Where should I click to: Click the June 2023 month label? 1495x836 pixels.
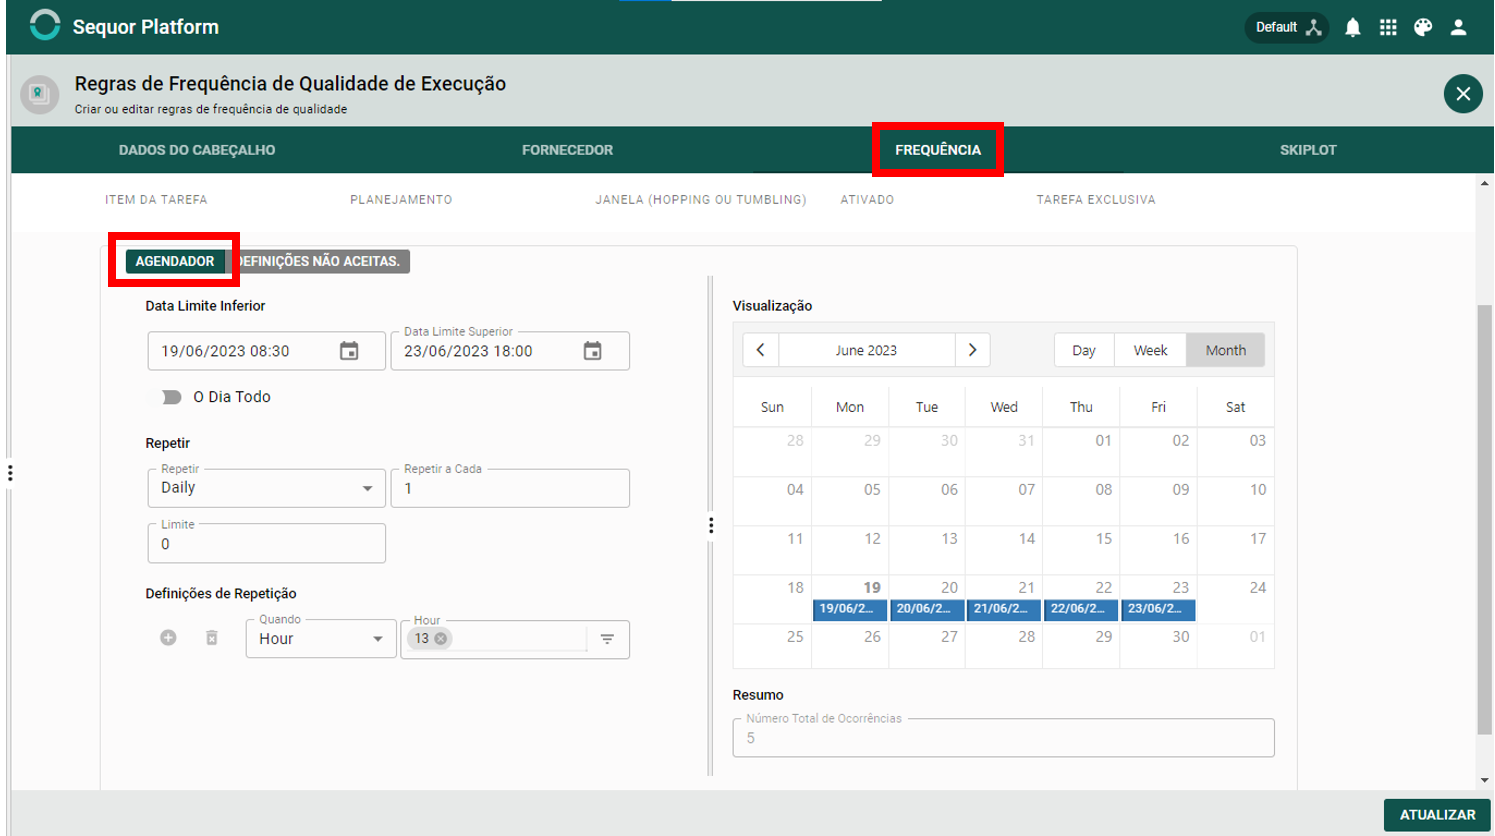coord(866,350)
